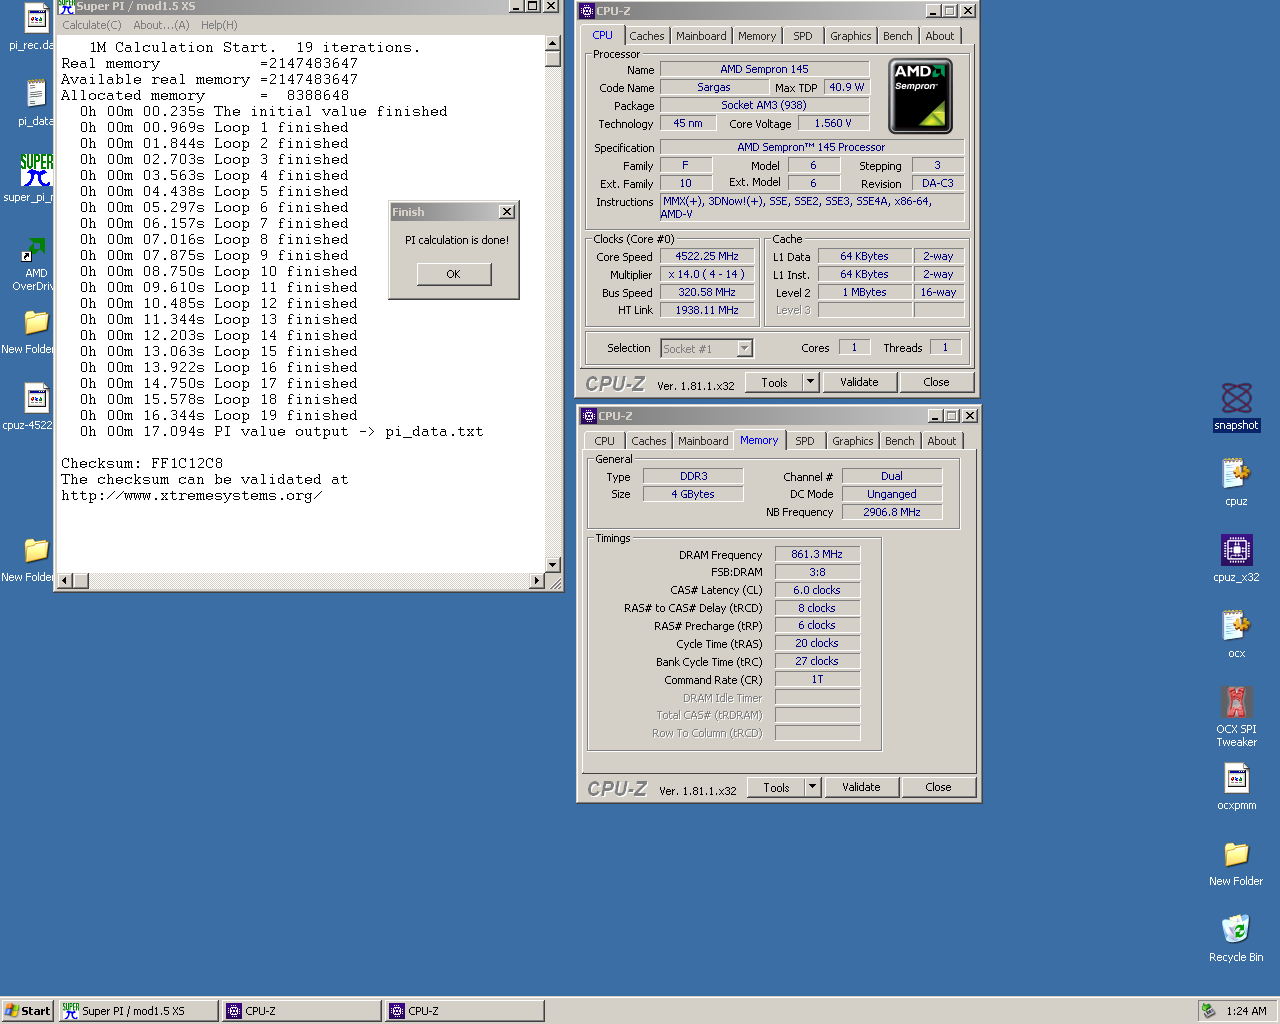Open About tab in upper CPU-Z
The height and width of the screenshot is (1024, 1280).
click(x=940, y=36)
